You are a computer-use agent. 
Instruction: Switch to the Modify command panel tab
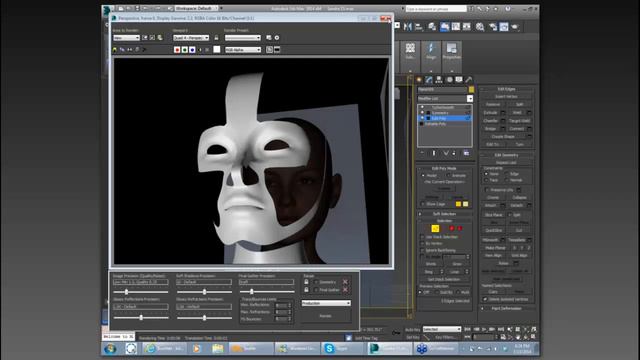(429, 80)
